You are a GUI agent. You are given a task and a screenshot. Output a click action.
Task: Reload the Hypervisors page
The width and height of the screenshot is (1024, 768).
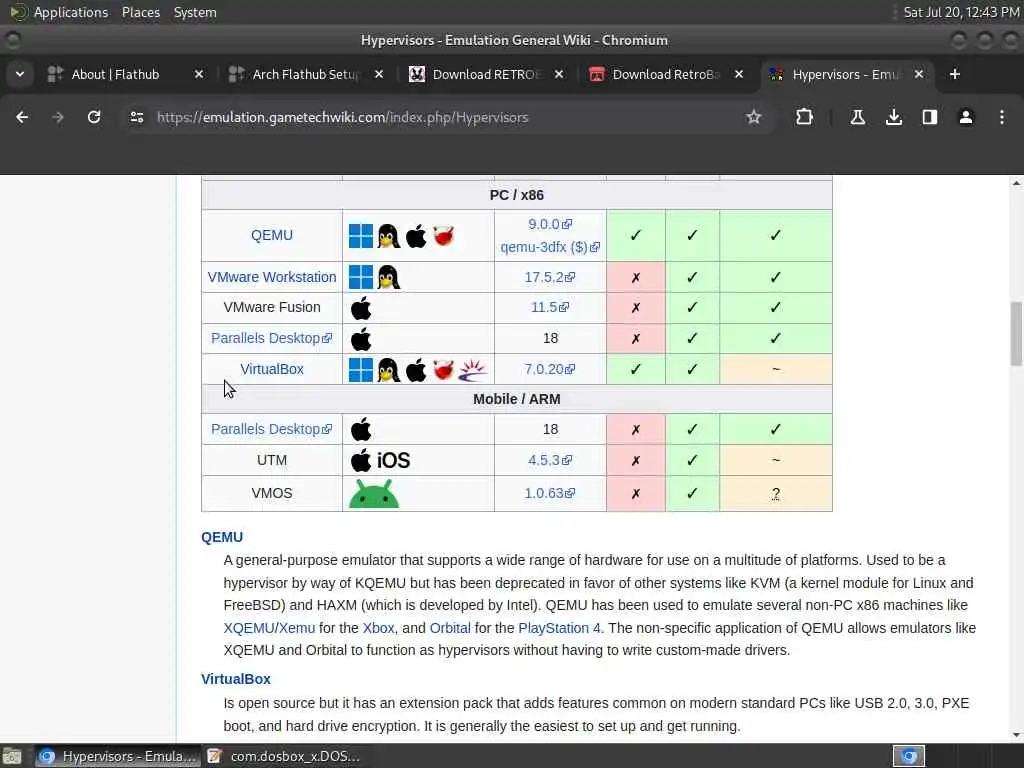[x=94, y=117]
